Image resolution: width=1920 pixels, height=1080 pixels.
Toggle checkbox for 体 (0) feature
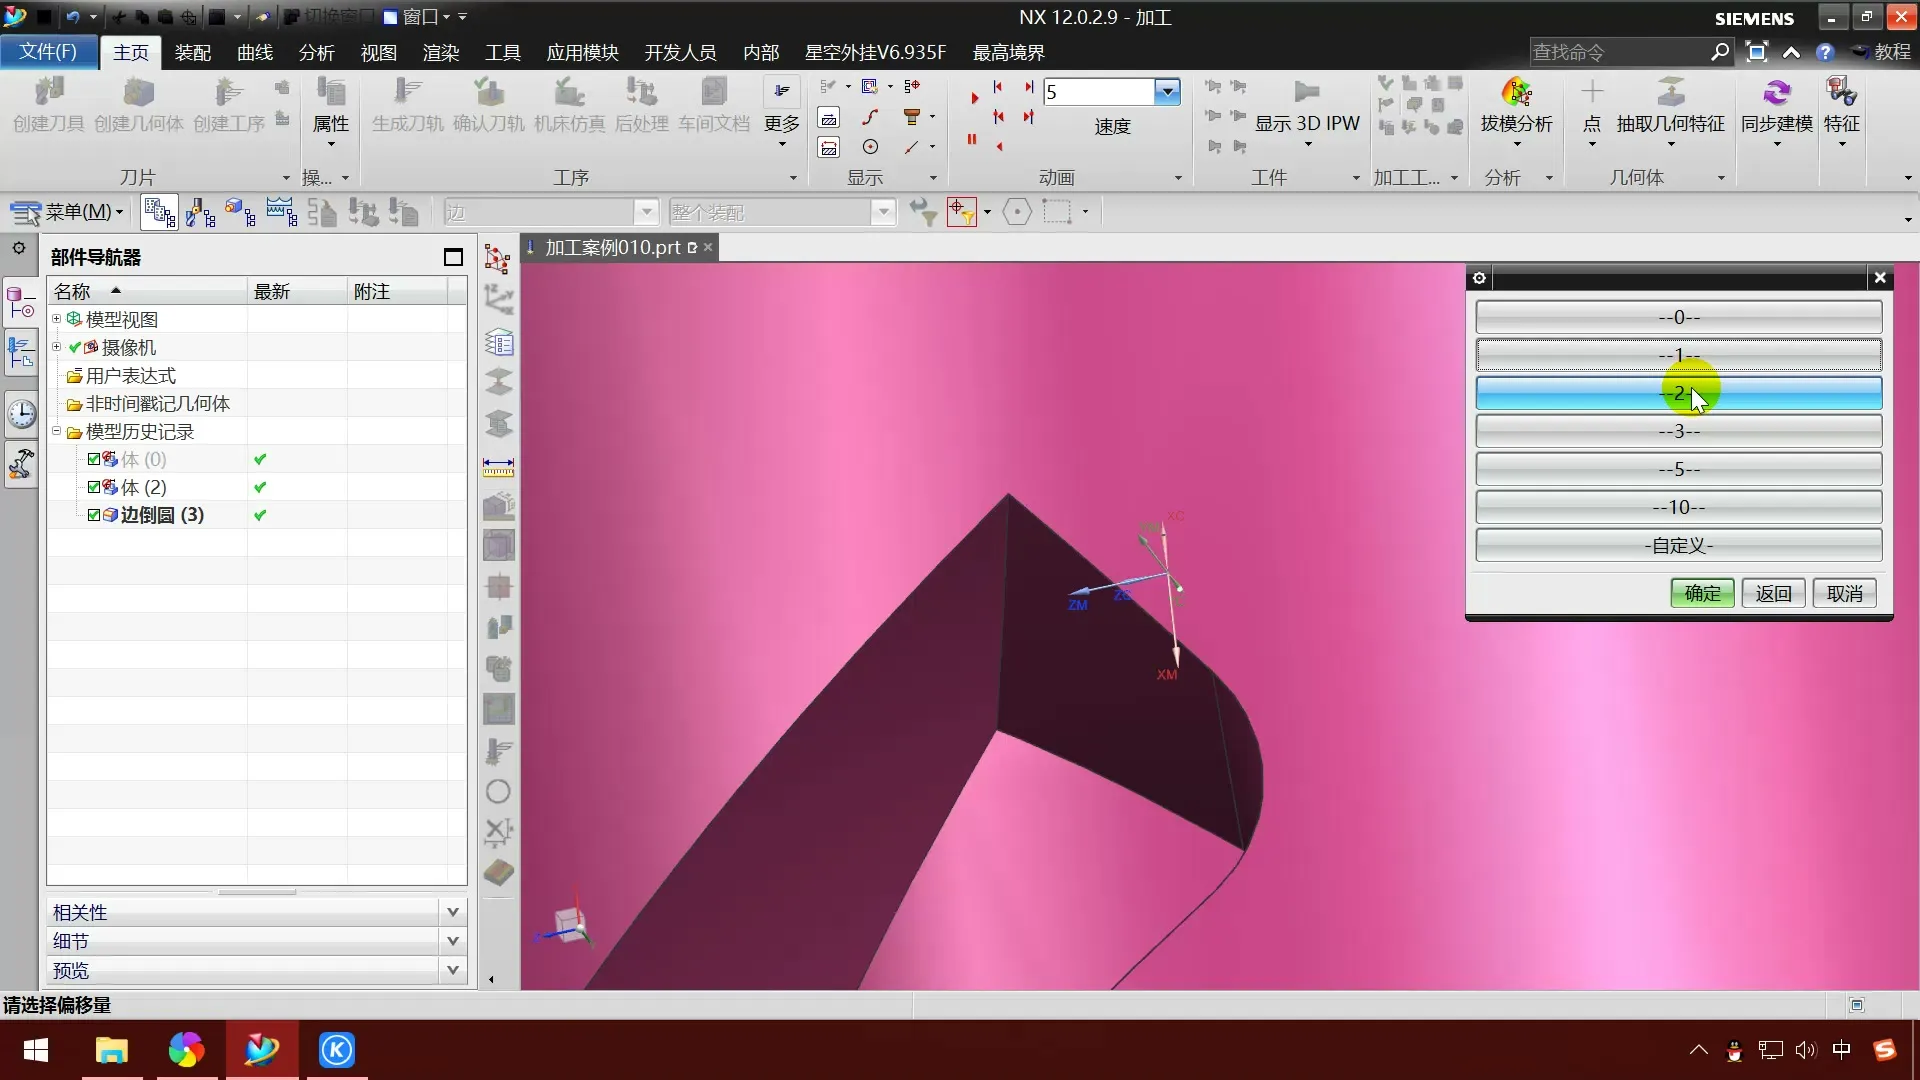[94, 459]
